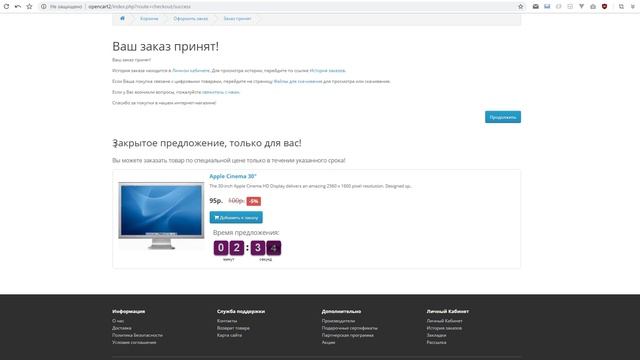Click the red shield ad-blocker extension icon
640x360 pixels.
(604, 7)
